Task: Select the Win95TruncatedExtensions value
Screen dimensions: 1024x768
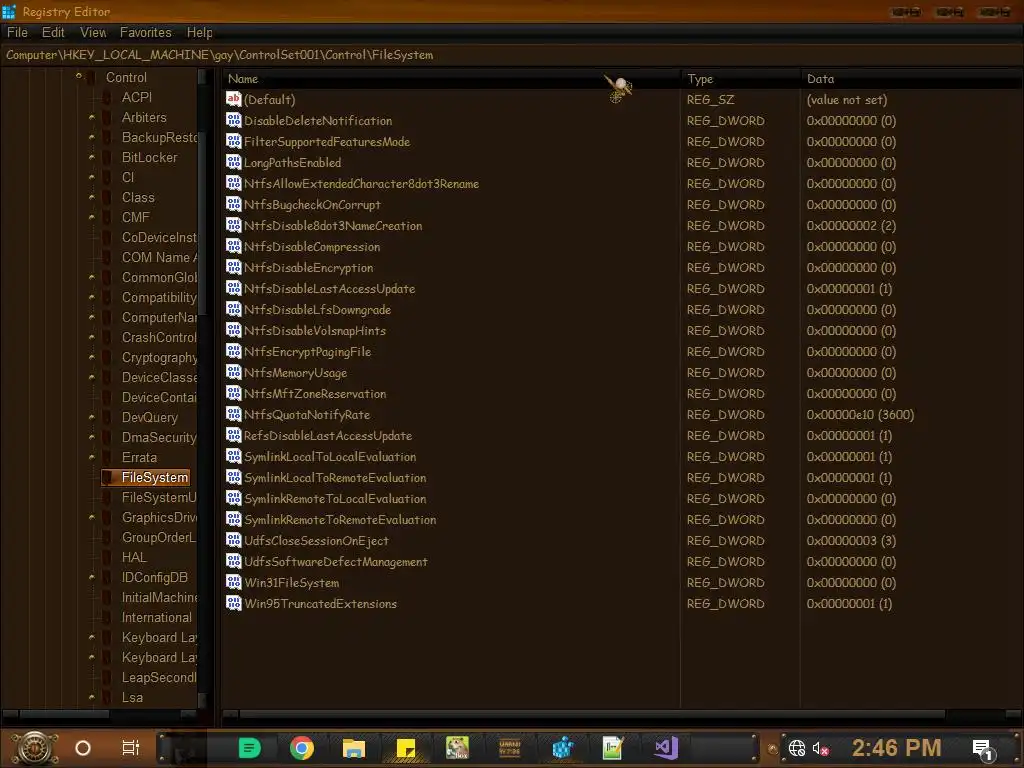Action: click(321, 603)
